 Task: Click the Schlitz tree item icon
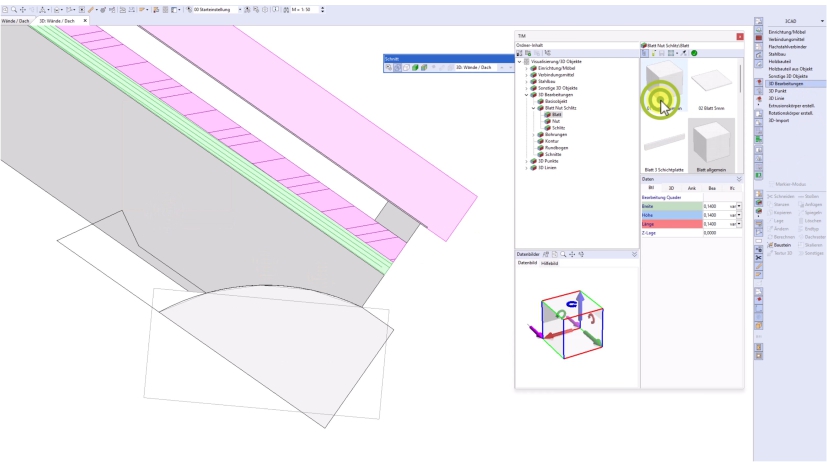point(548,128)
